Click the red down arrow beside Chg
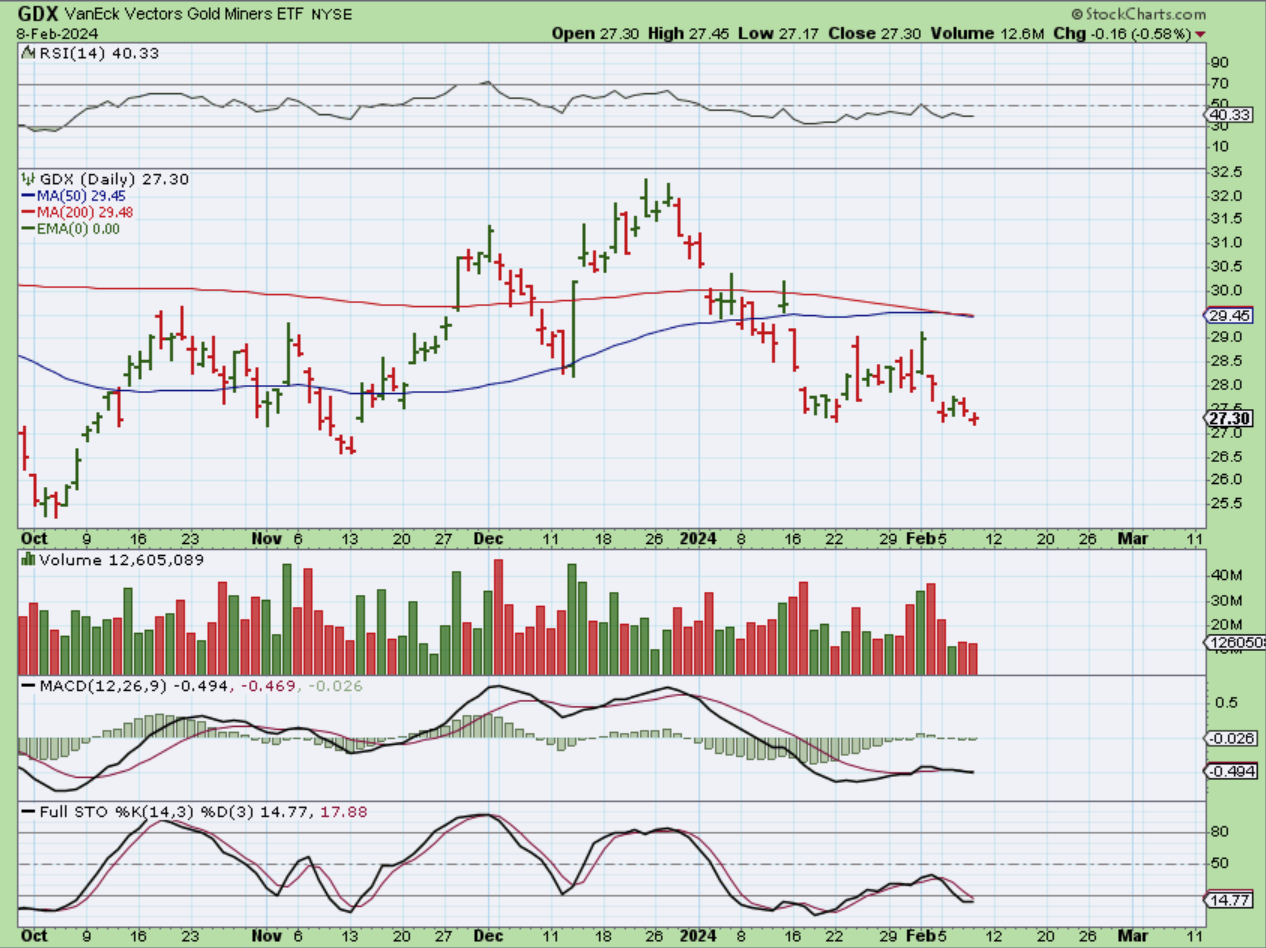Viewport: 1266px width, 948px height. 1200,34
